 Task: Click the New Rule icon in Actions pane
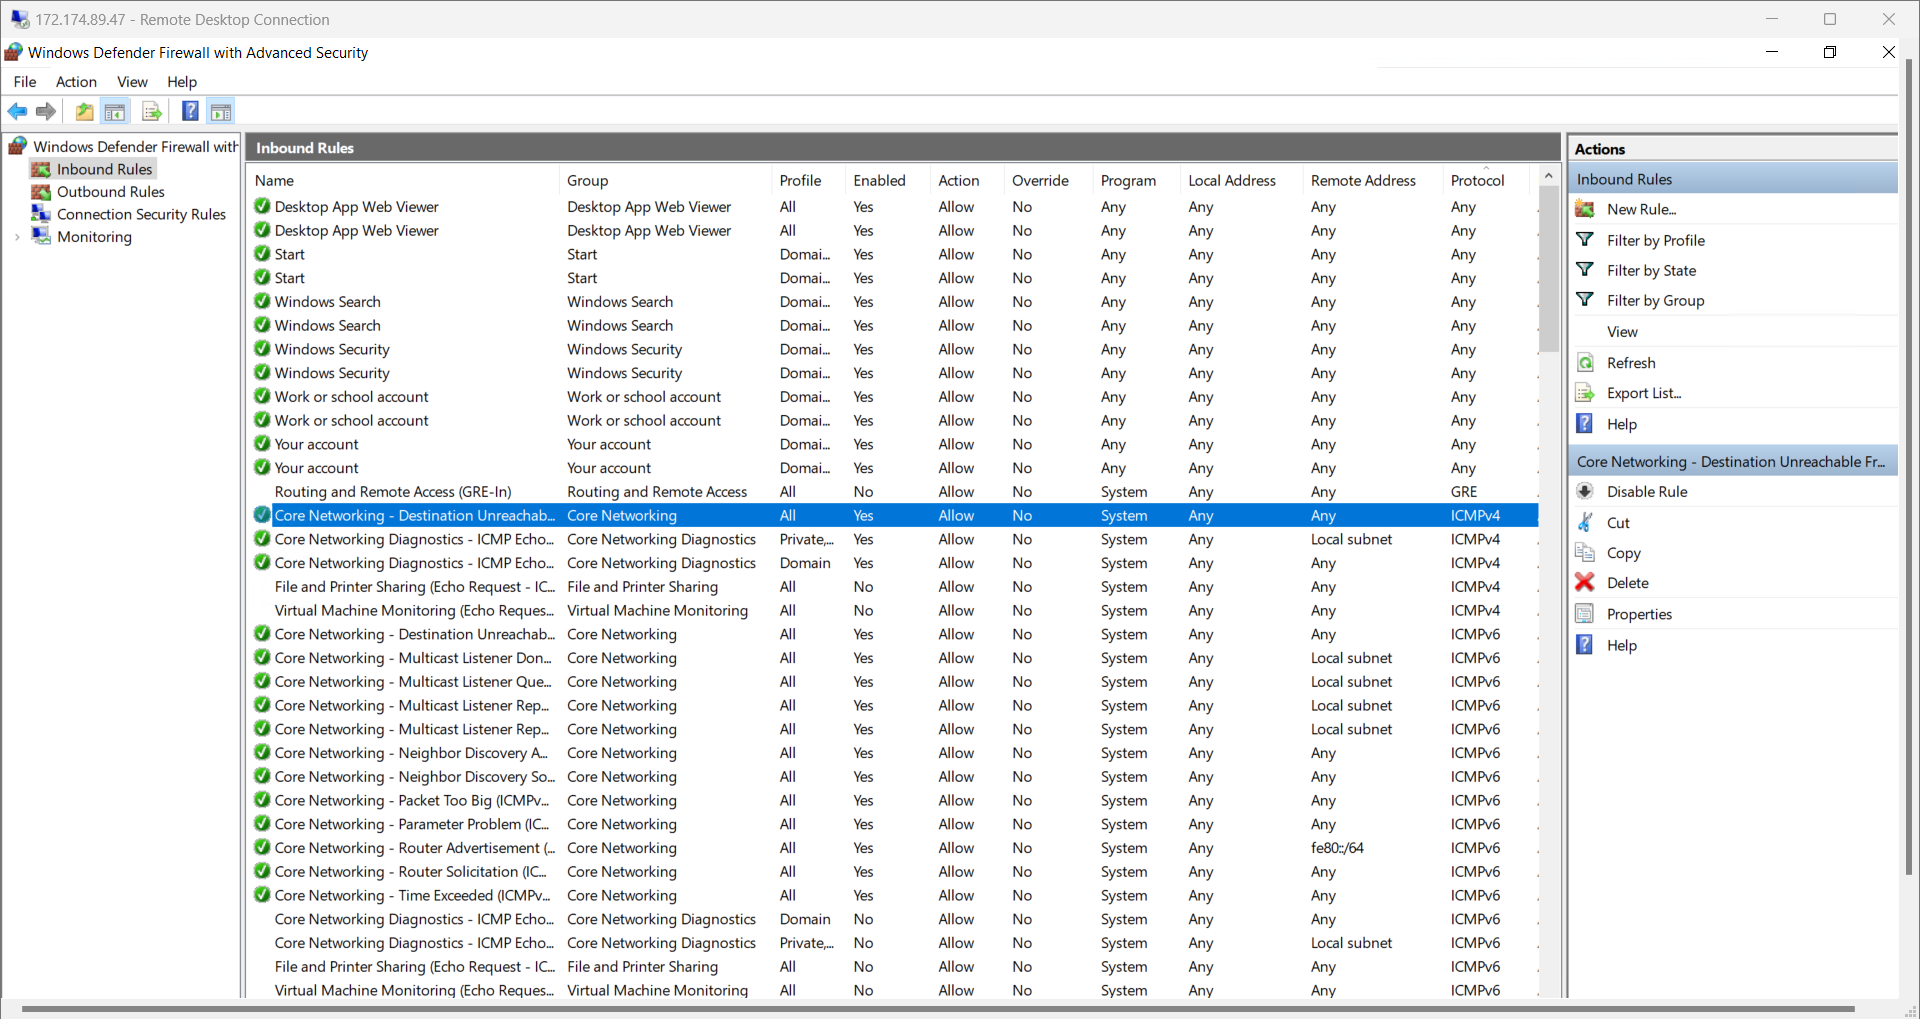(x=1585, y=209)
